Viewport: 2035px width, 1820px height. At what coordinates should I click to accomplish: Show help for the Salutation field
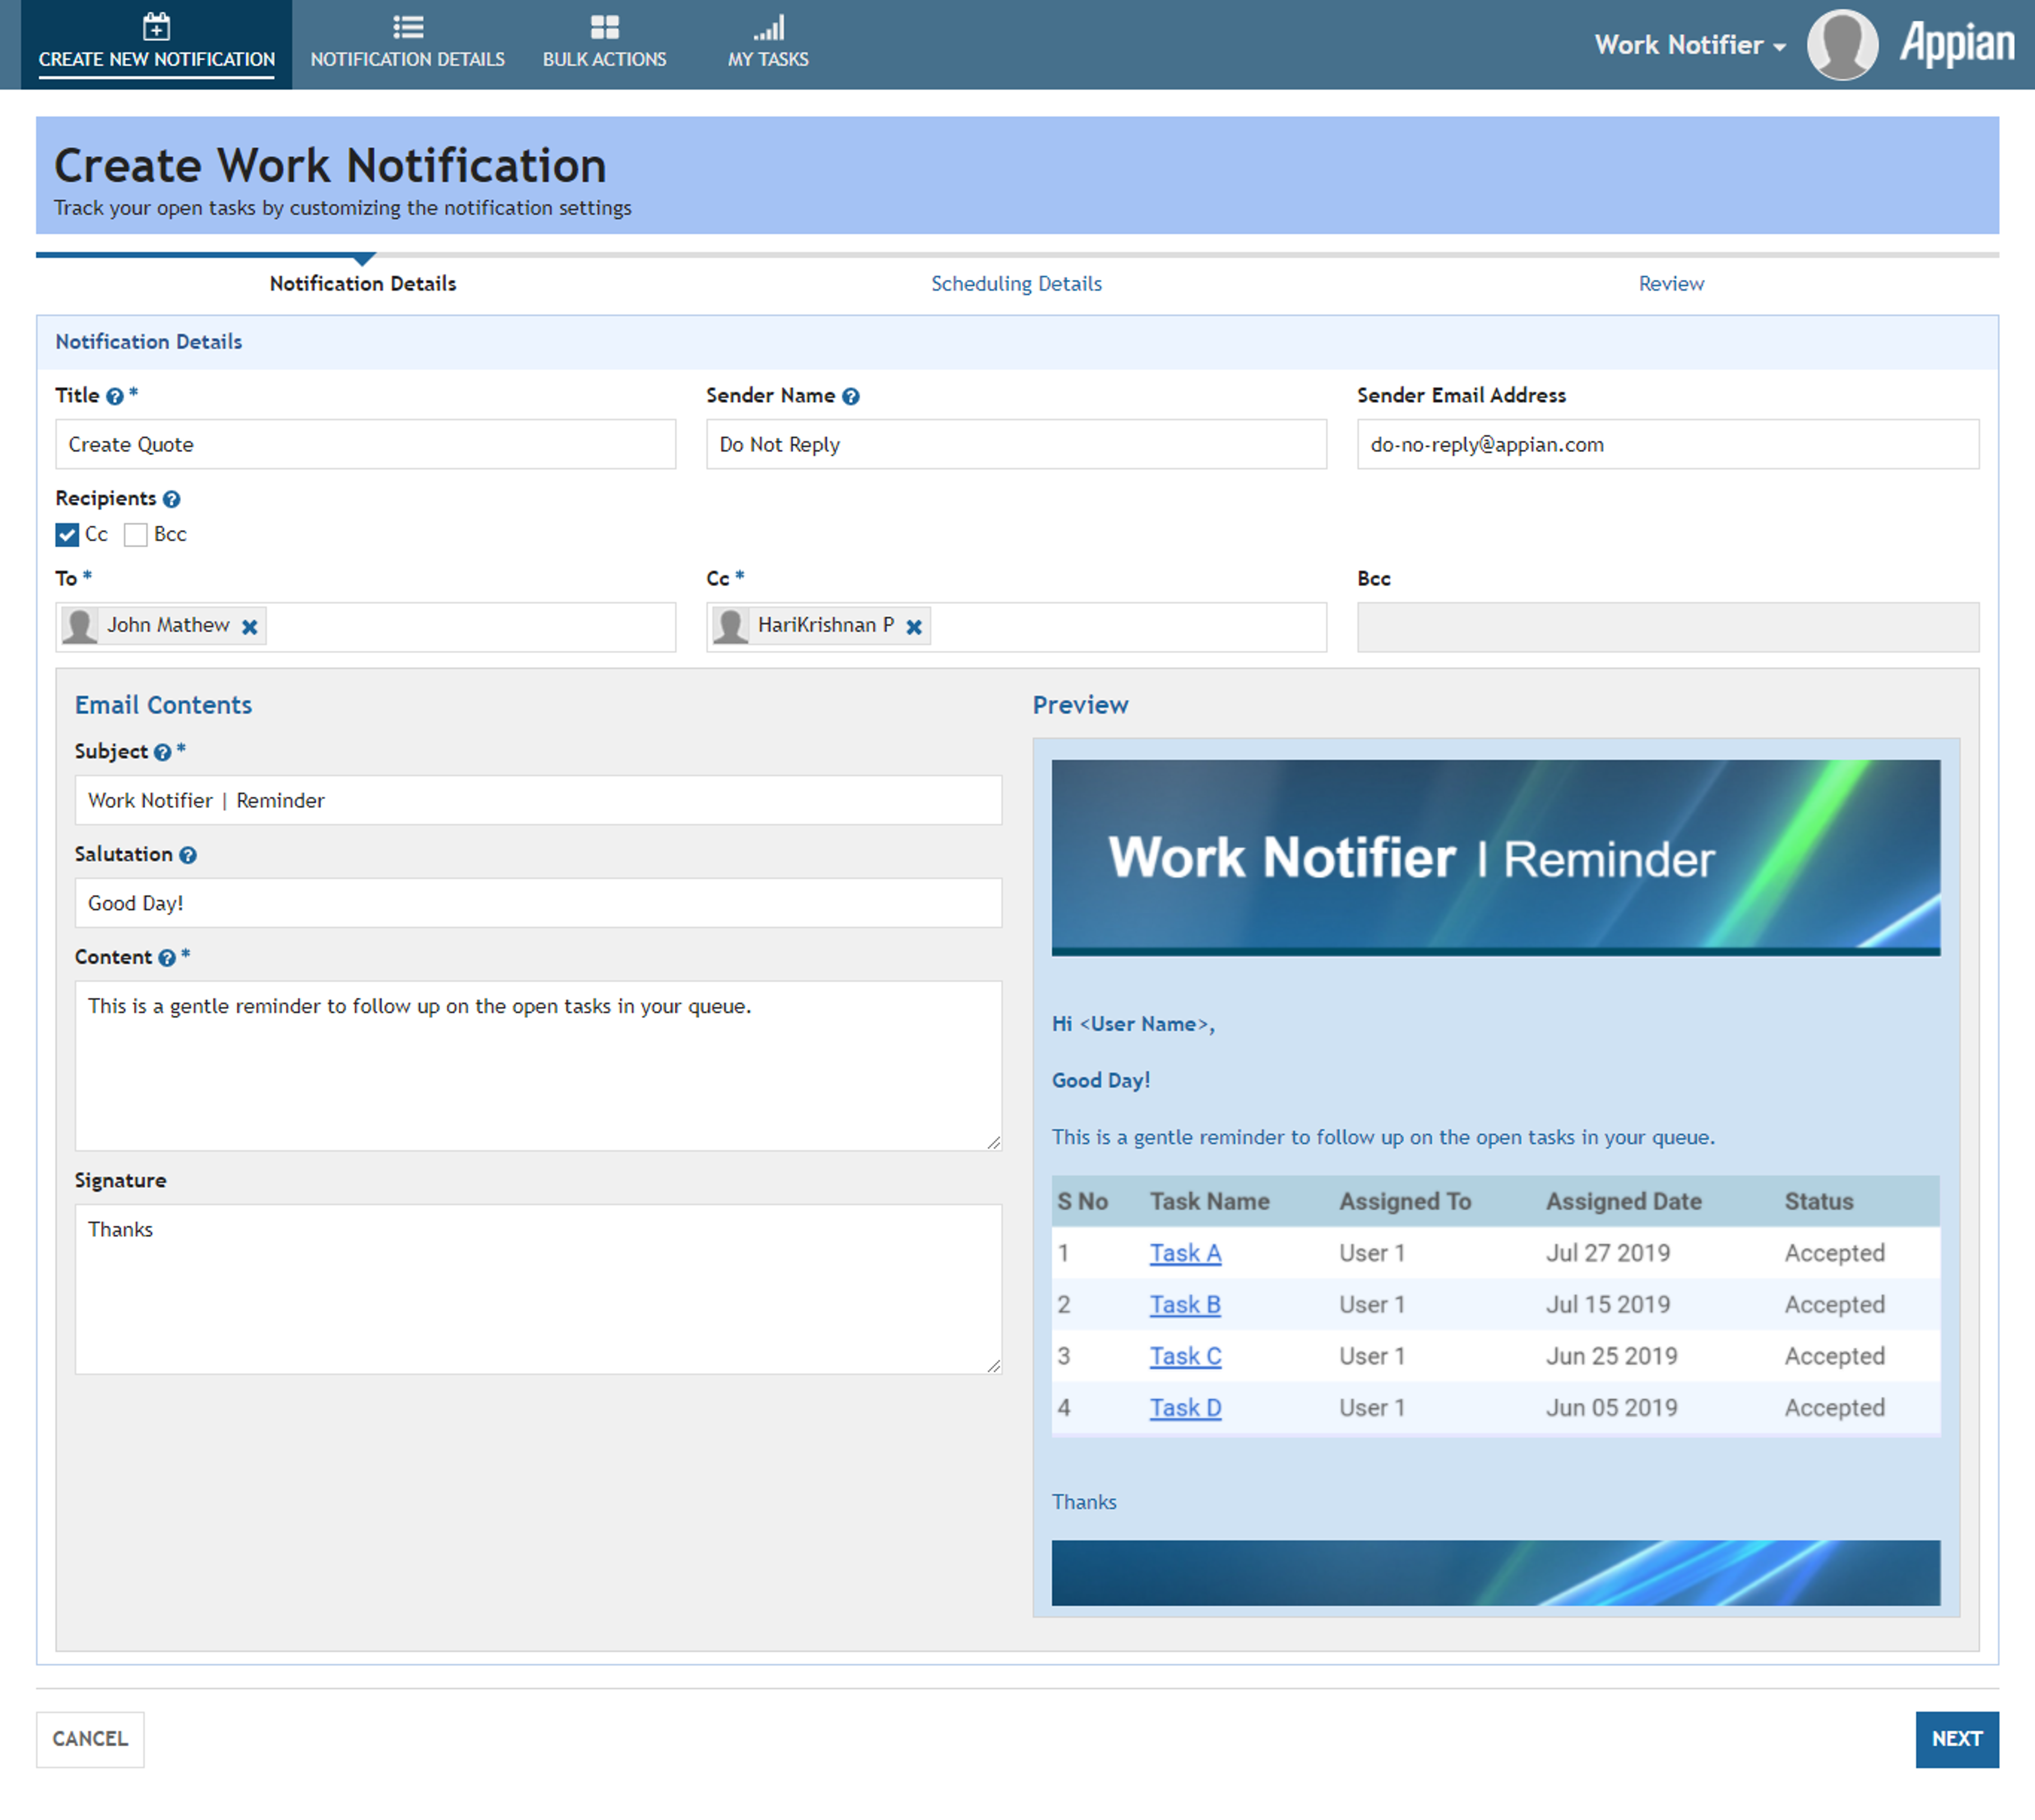(x=188, y=855)
